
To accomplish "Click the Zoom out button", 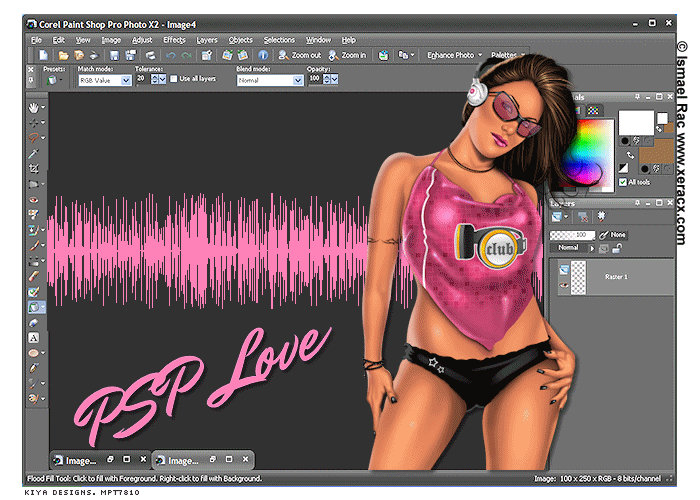I will [x=300, y=55].
